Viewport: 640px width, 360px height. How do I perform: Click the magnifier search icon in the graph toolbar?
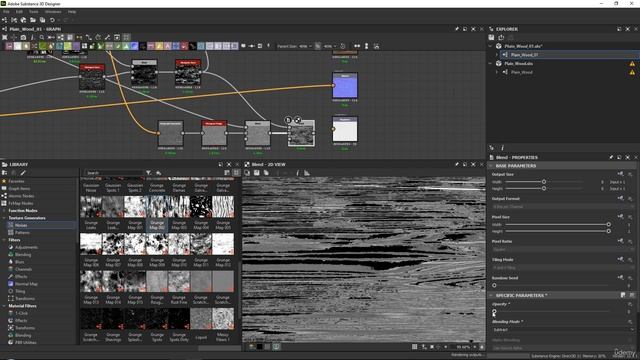[42, 38]
